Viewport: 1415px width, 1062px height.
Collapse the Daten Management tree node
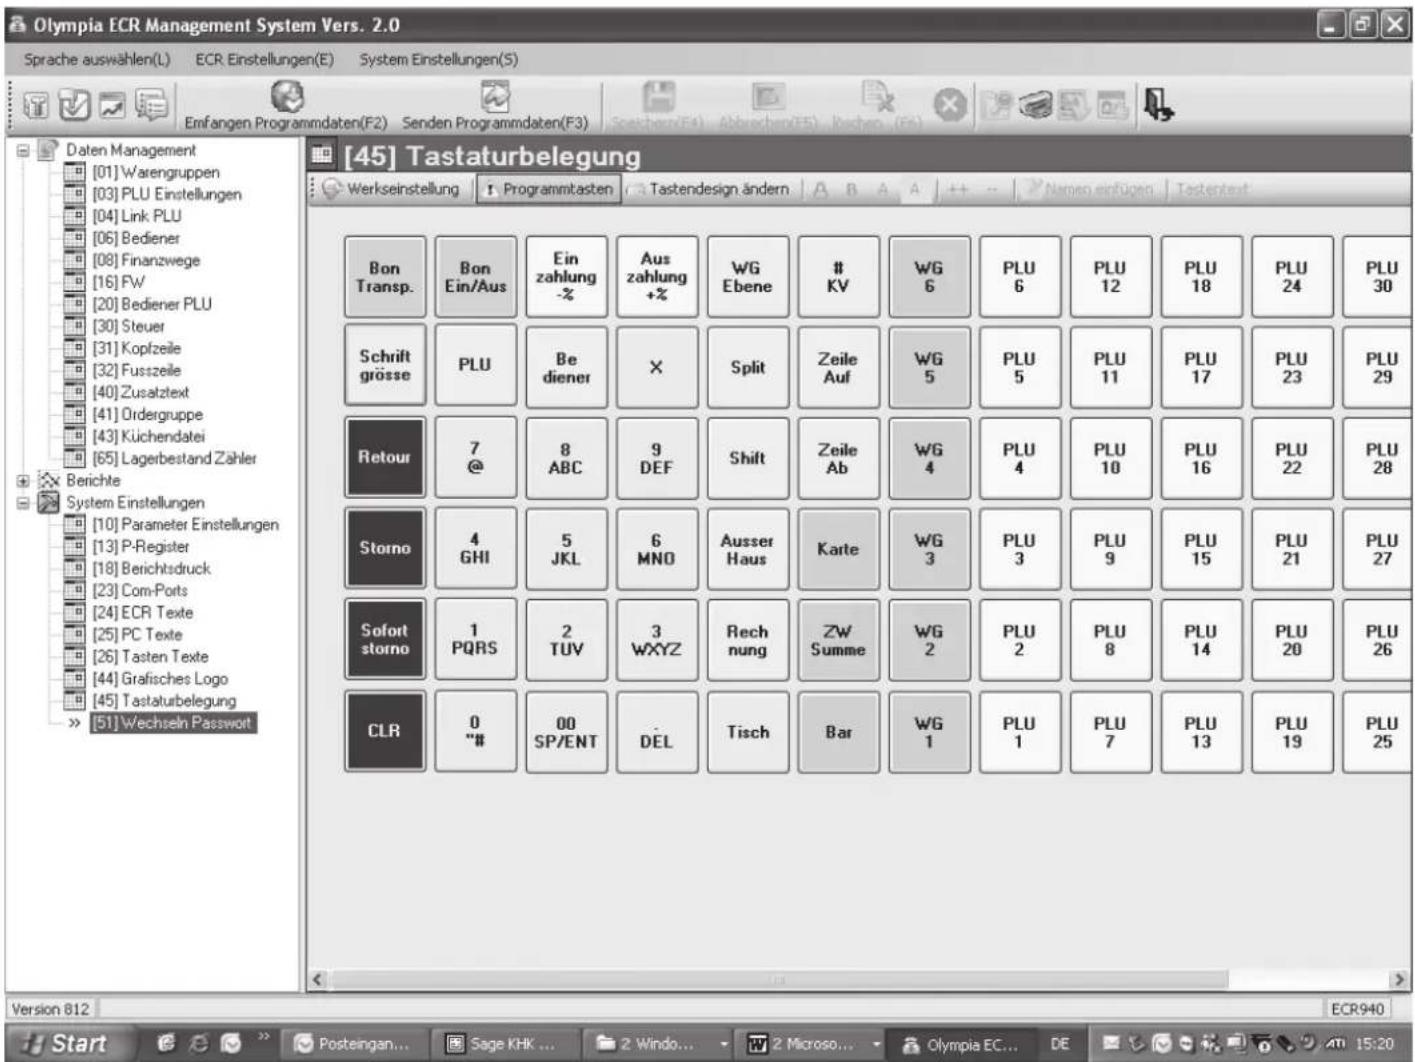23,150
